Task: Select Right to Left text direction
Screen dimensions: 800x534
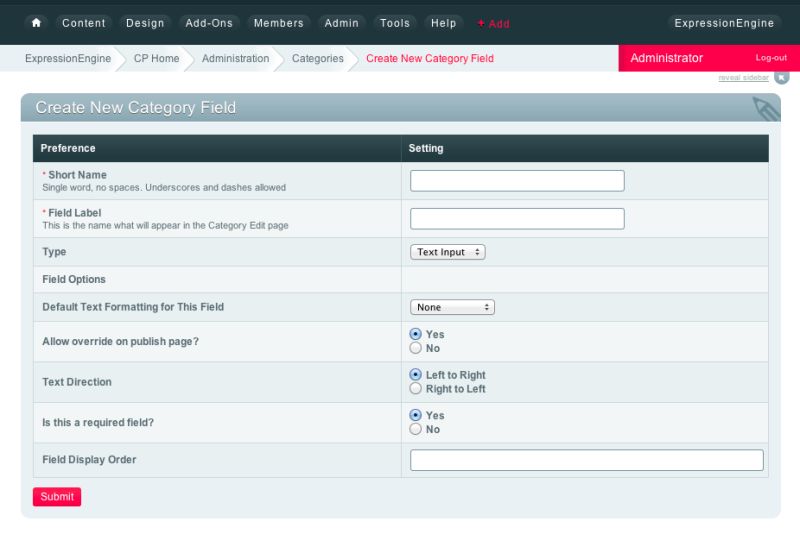Action: [x=415, y=388]
